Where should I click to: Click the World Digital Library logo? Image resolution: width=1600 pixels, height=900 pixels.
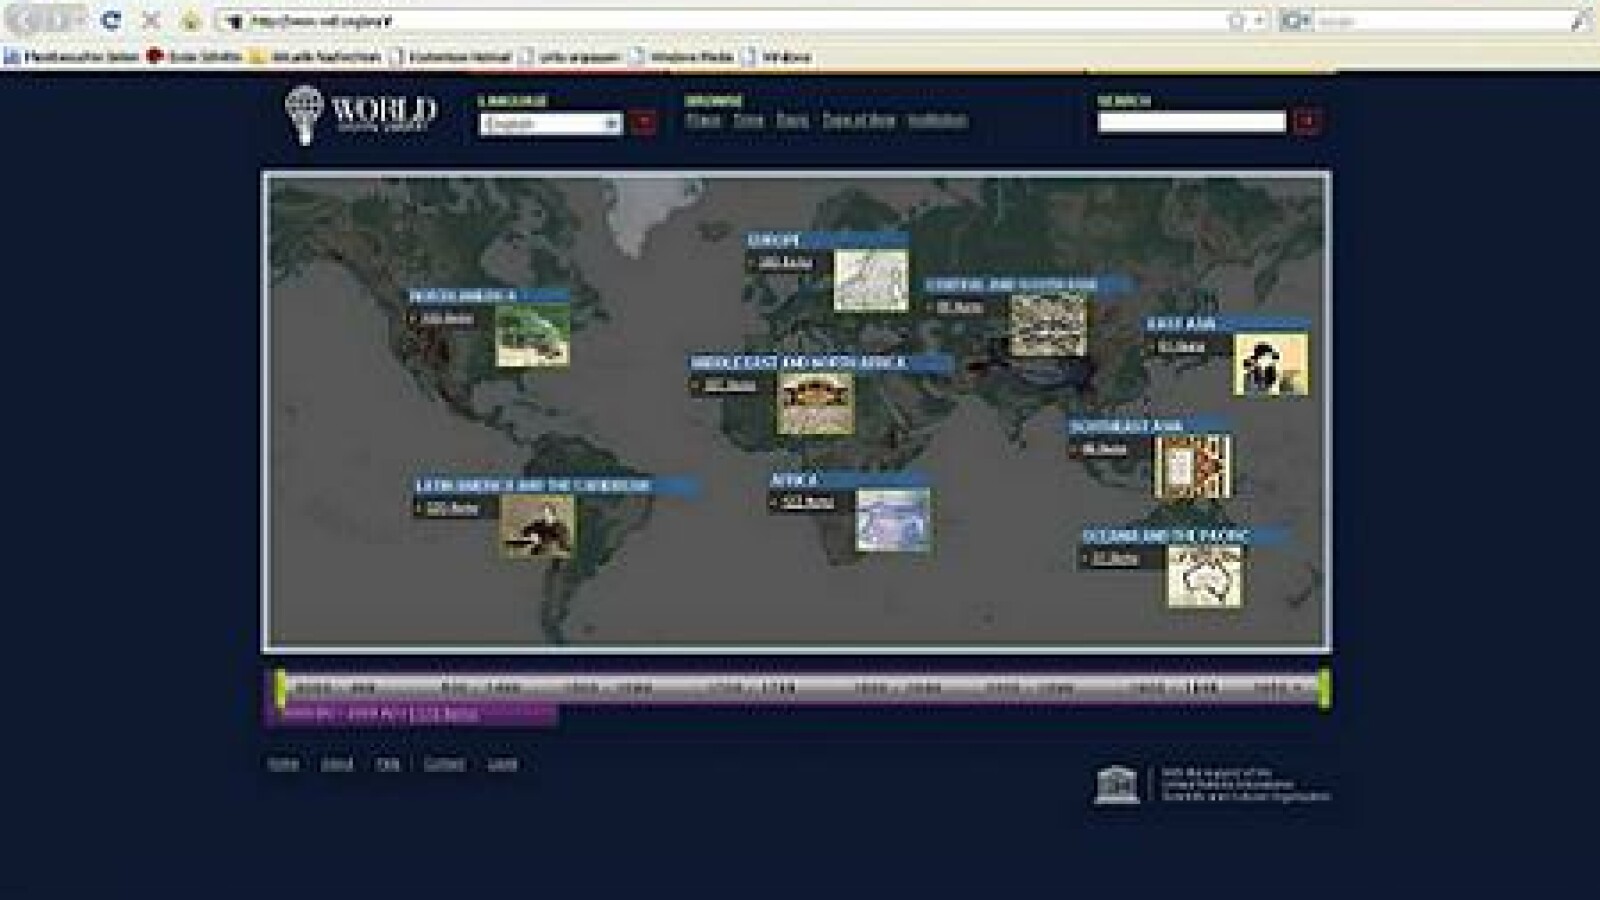[x=360, y=114]
